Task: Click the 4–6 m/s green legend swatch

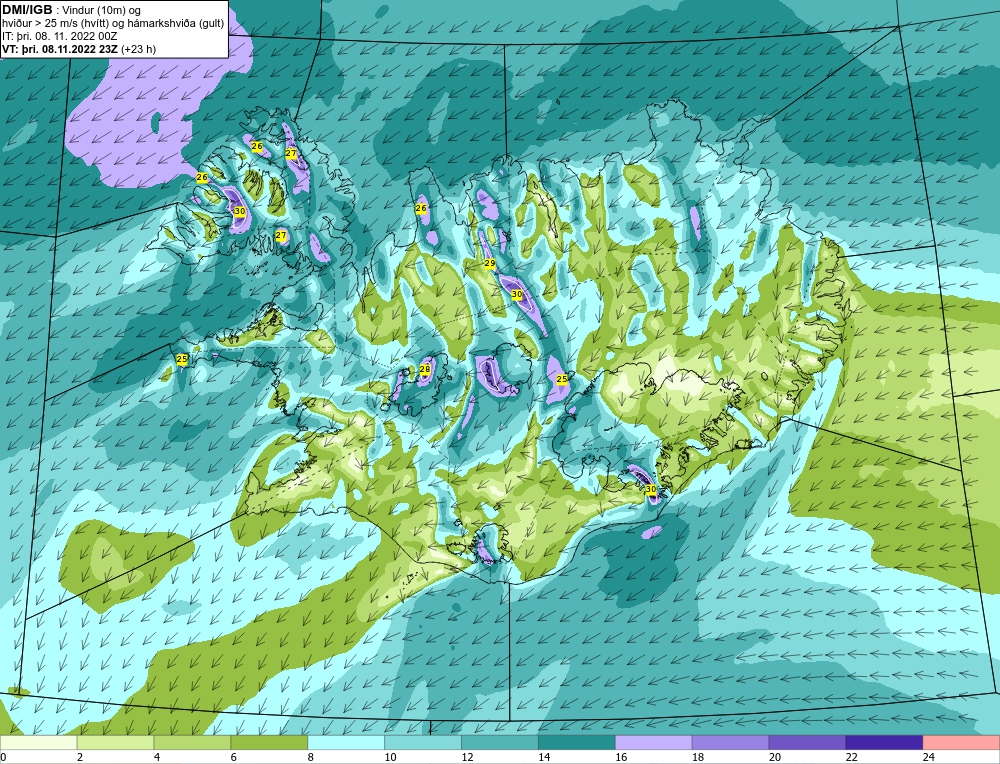Action: pyautogui.click(x=192, y=743)
